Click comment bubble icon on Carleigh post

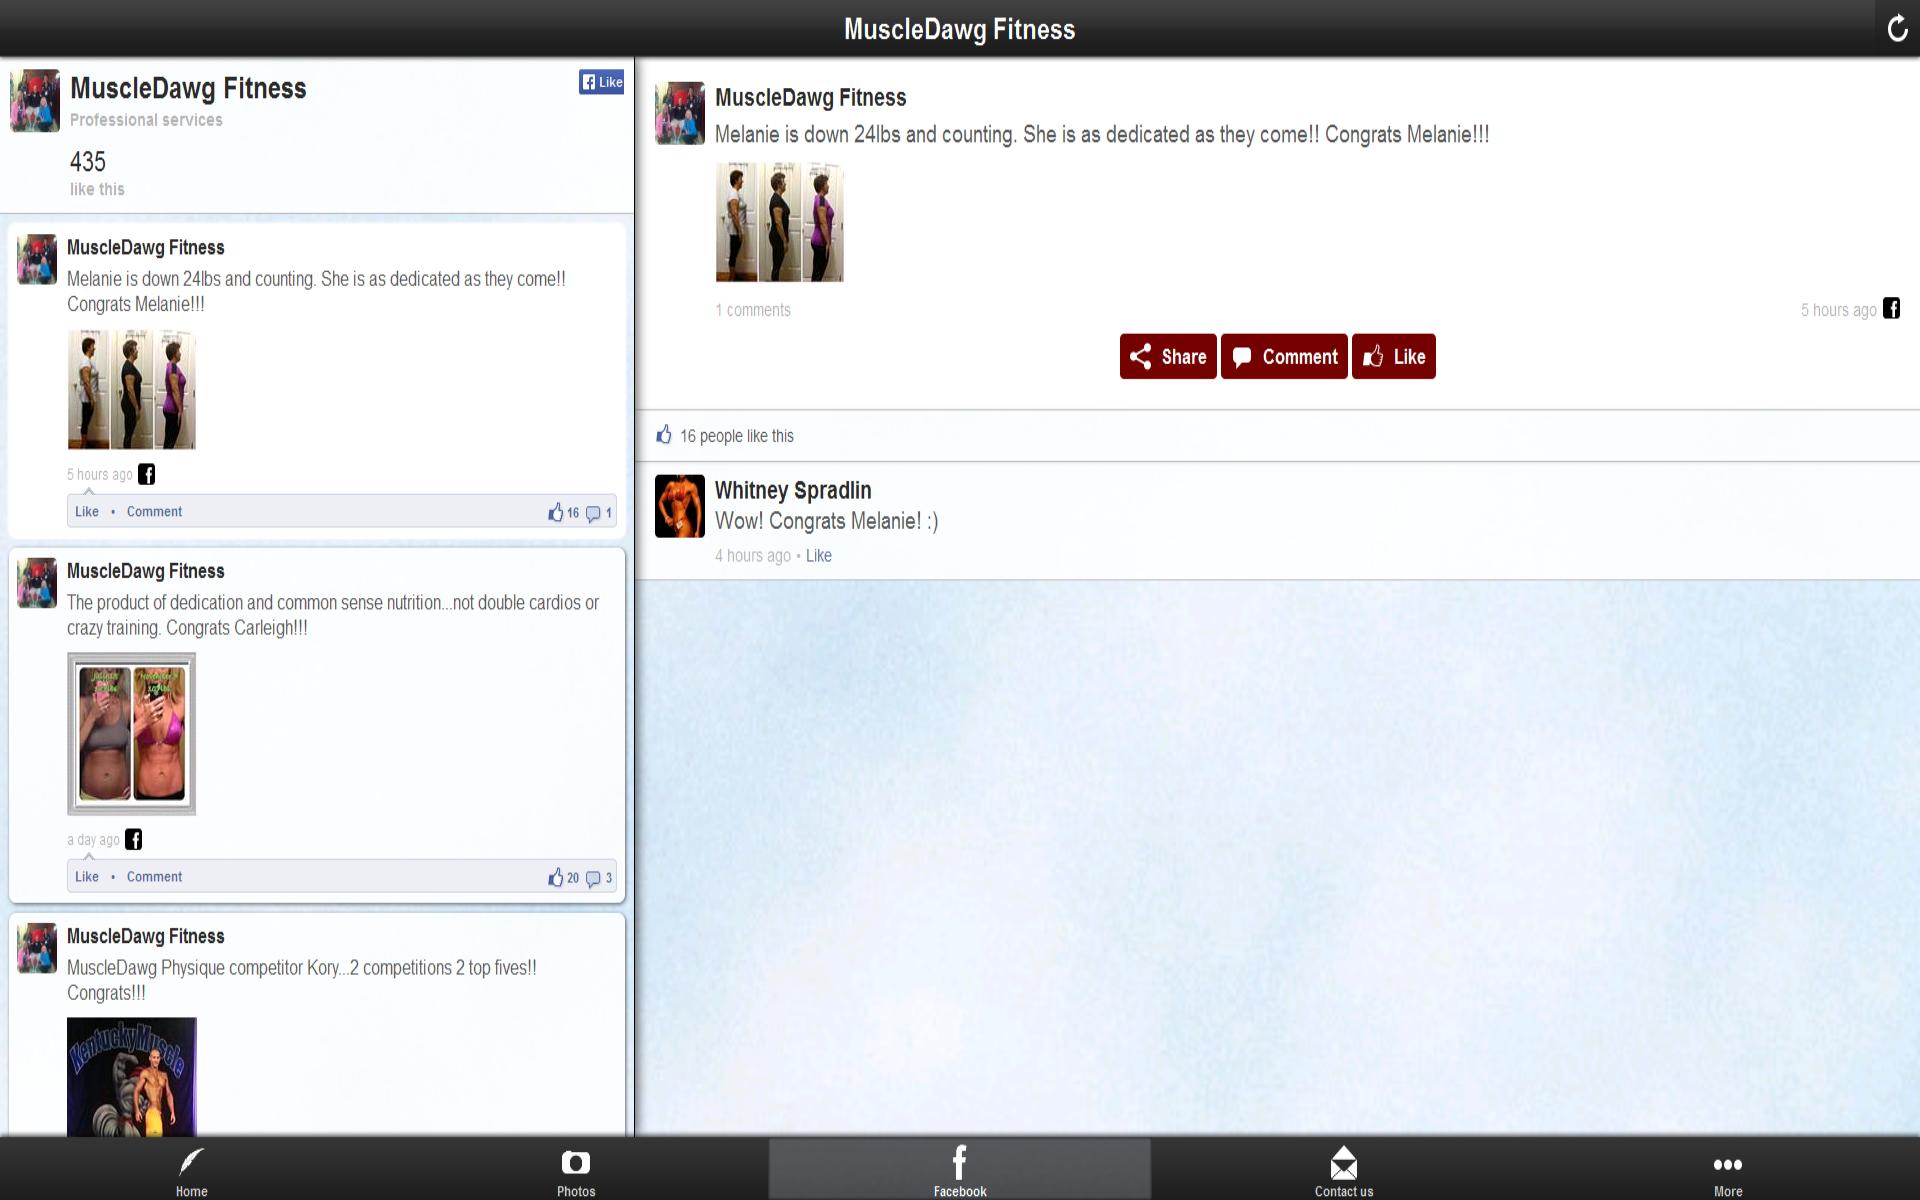(x=593, y=878)
